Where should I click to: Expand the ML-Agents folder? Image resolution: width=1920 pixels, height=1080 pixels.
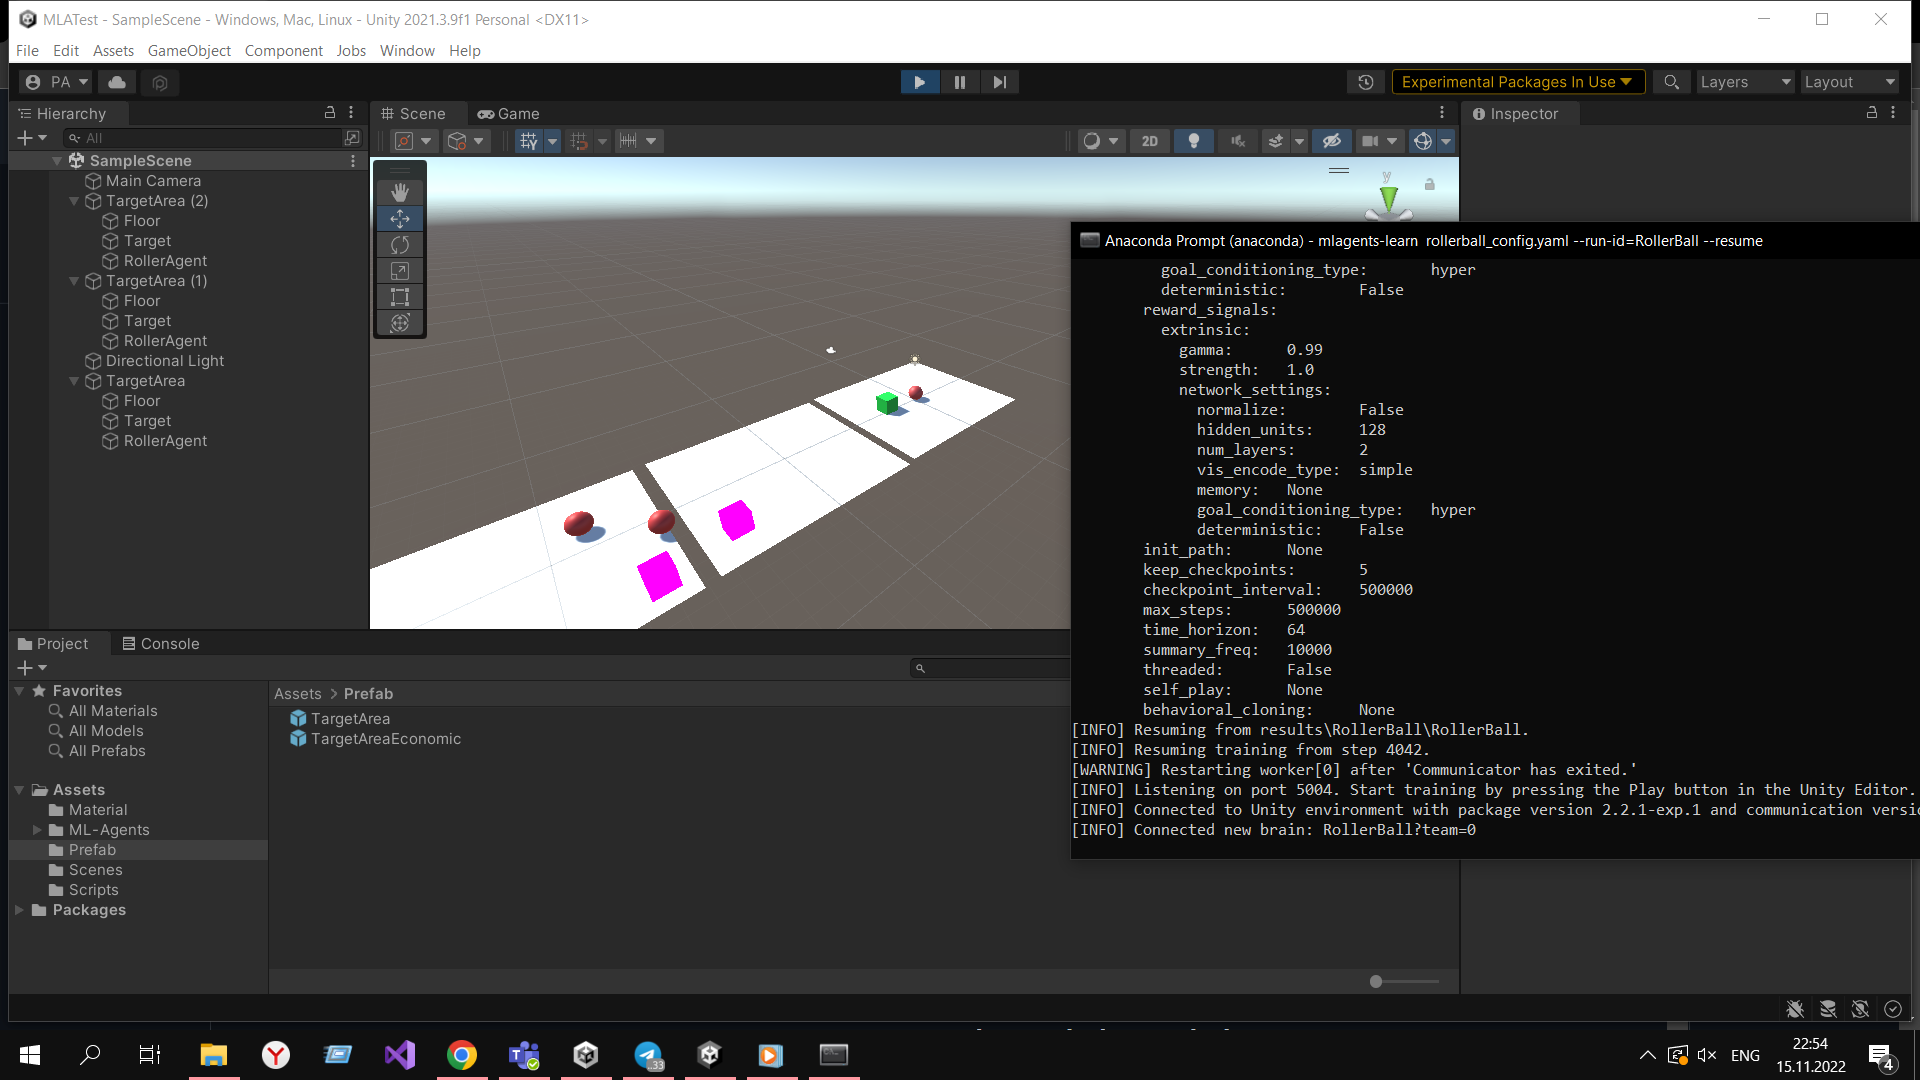coord(37,830)
